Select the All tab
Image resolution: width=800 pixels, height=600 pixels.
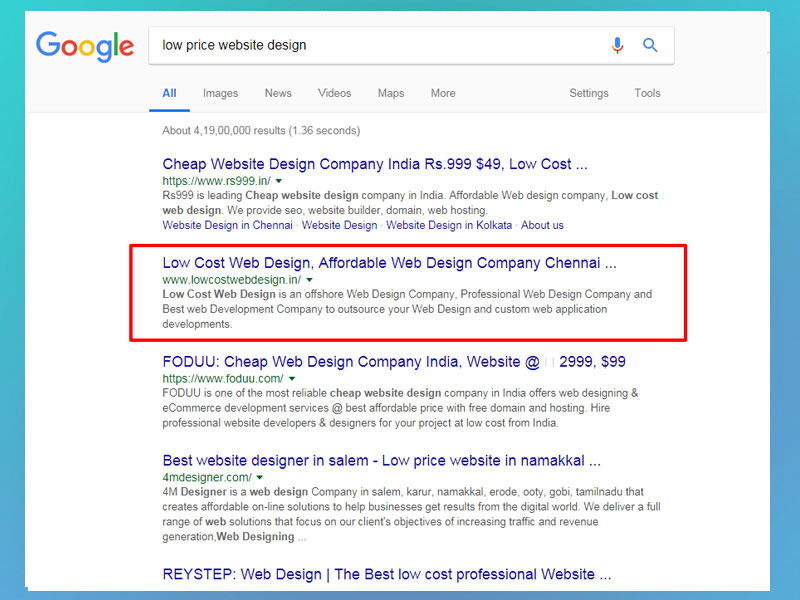pyautogui.click(x=169, y=93)
